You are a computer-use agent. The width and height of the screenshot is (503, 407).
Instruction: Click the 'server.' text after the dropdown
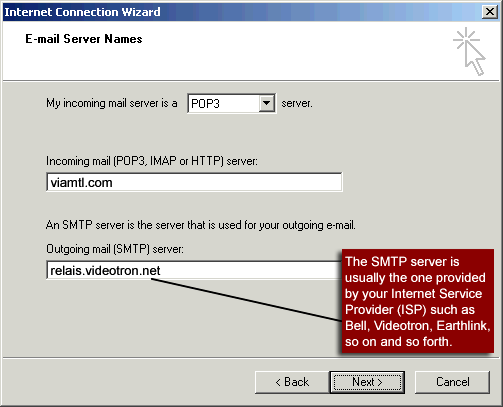(x=297, y=103)
